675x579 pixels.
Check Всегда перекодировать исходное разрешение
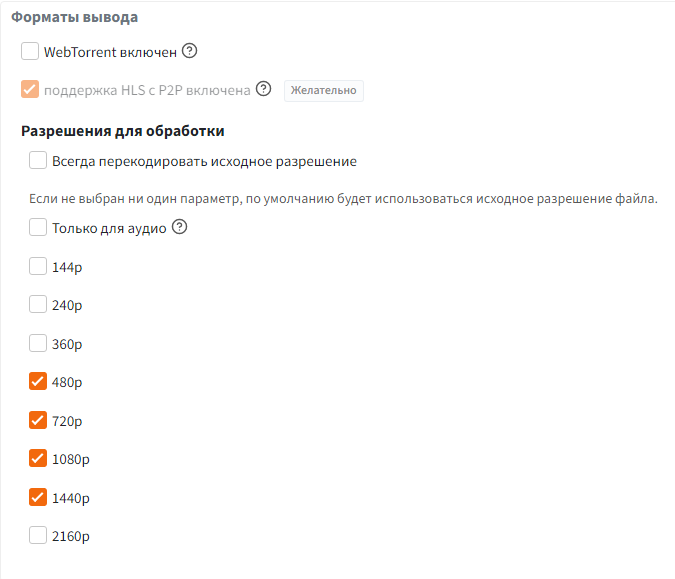[x=38, y=161]
